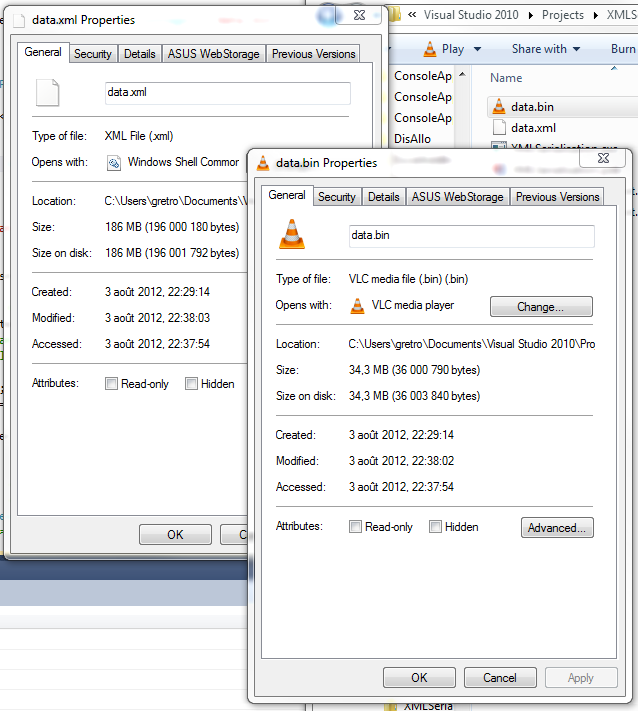
Task: Click the VLC cone icon beside Play
Action: (x=429, y=49)
